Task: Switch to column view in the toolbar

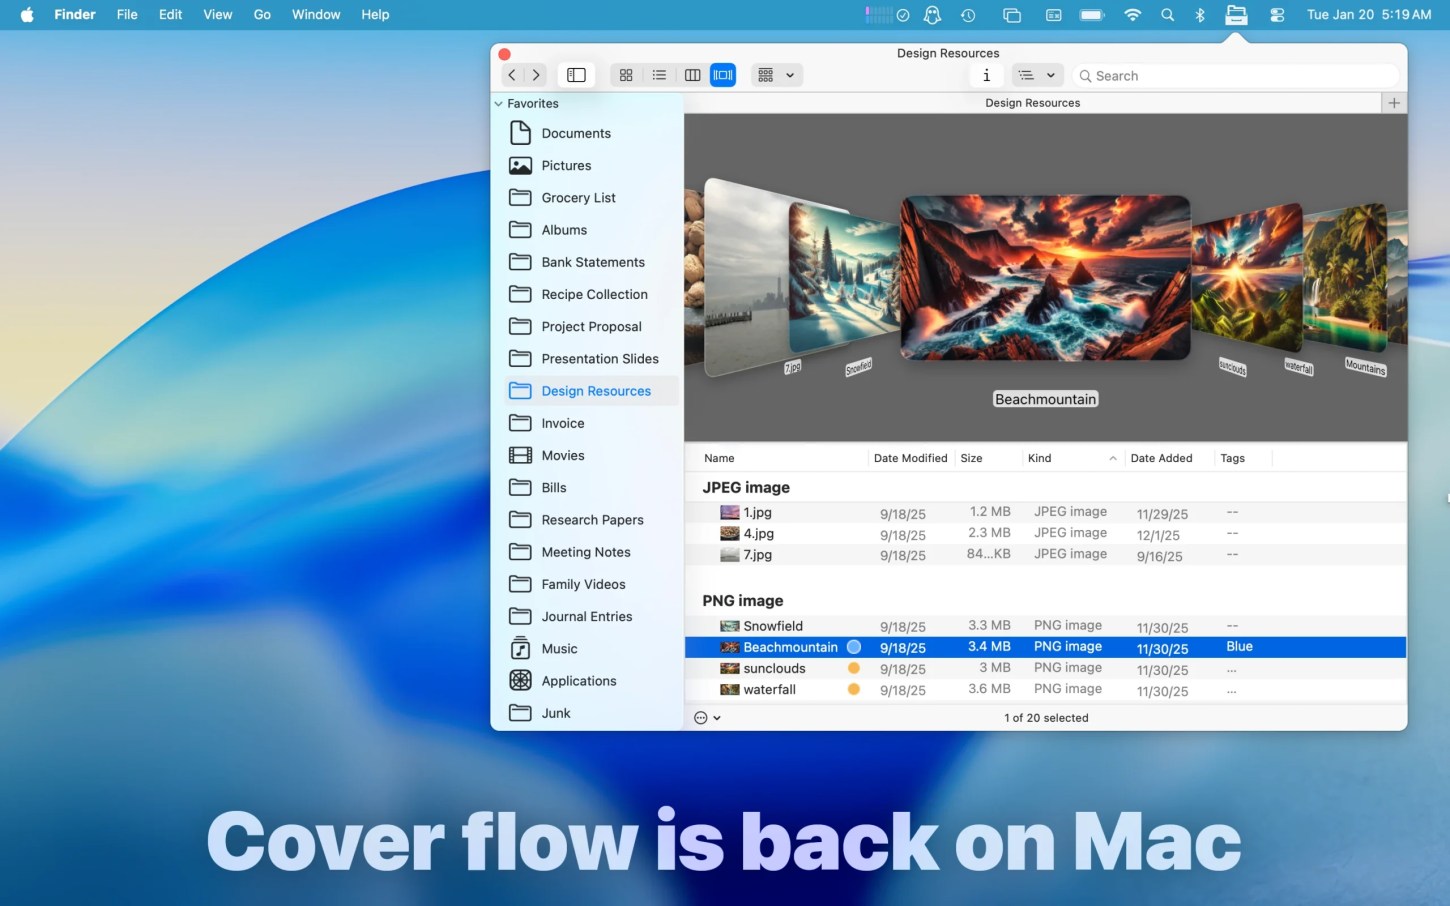Action: click(692, 74)
